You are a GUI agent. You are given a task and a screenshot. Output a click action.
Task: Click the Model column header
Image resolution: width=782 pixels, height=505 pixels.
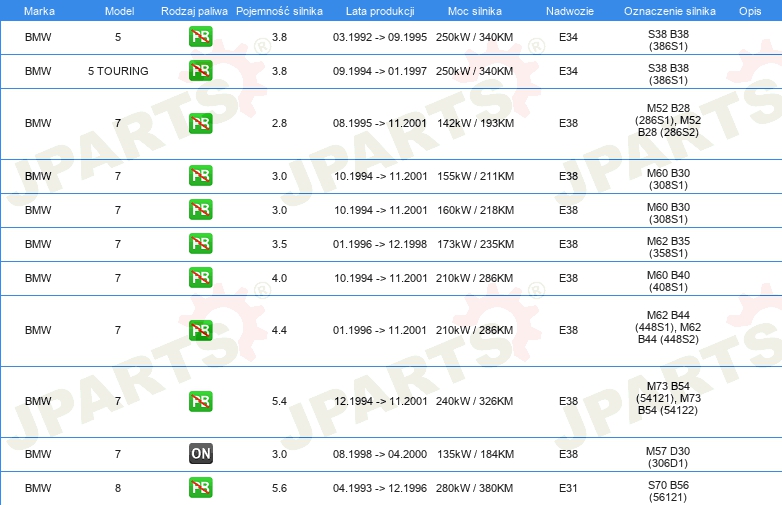119,11
